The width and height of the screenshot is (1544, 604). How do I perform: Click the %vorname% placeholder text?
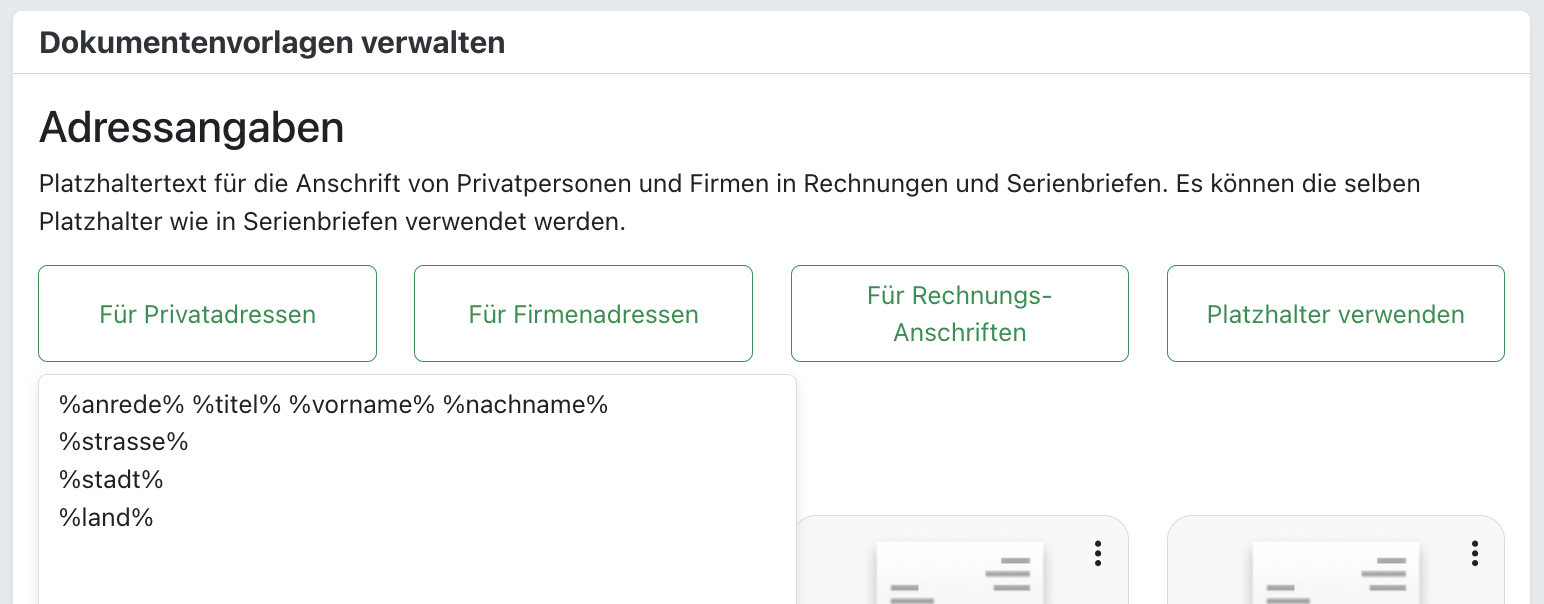pos(360,405)
